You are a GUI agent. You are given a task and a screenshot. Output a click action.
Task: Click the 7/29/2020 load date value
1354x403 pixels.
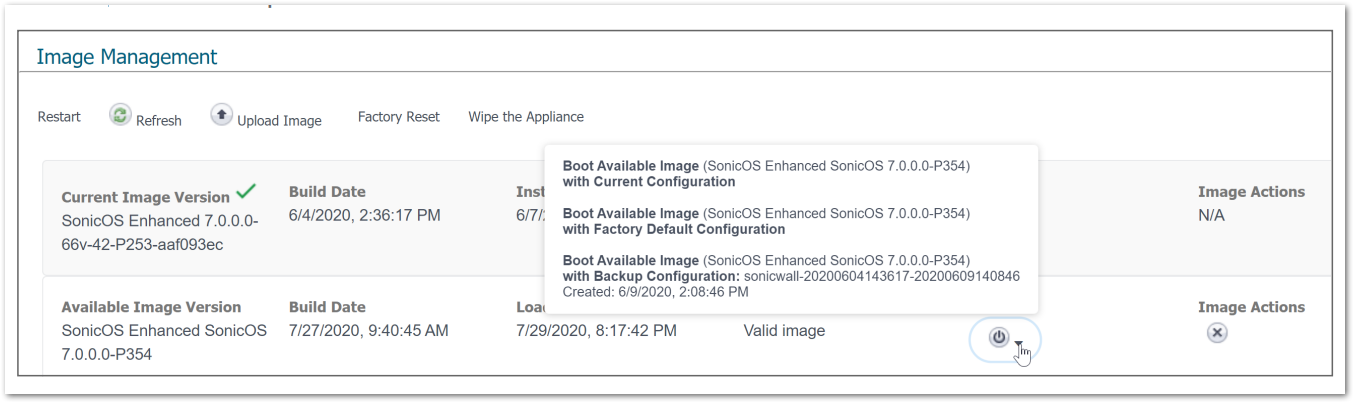pyautogui.click(x=596, y=330)
